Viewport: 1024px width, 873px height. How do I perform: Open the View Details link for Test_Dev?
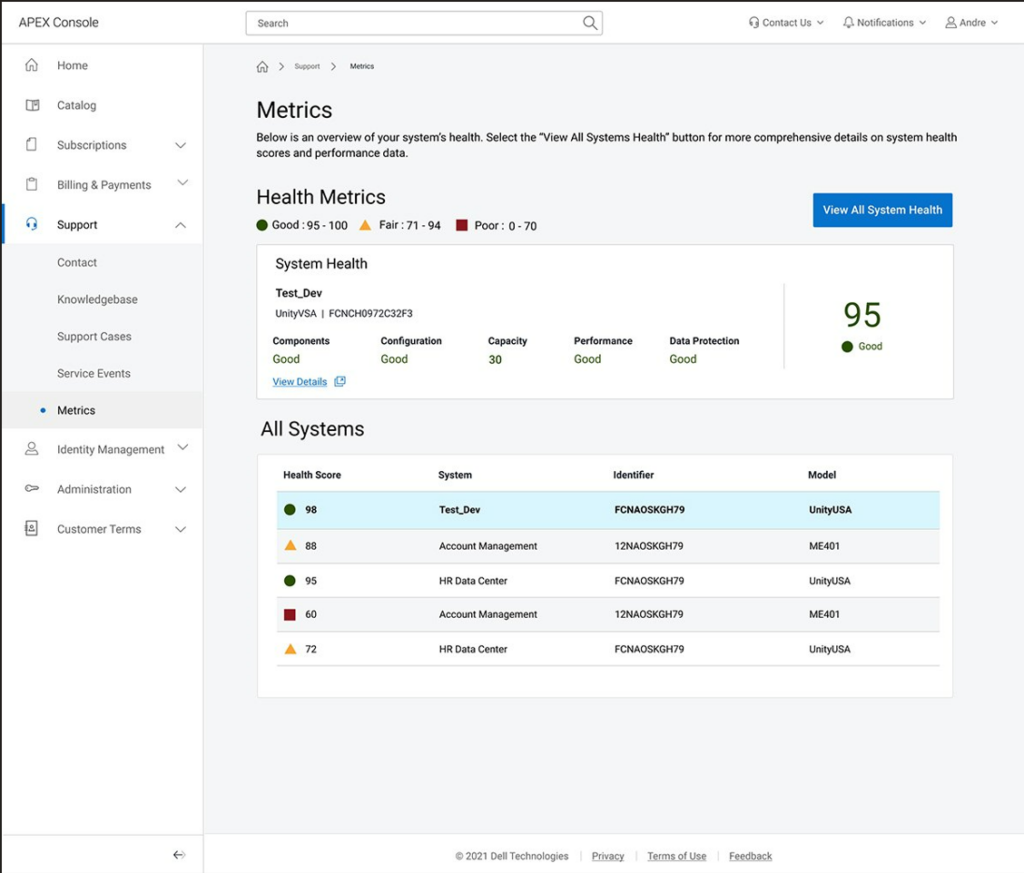pyautogui.click(x=301, y=381)
